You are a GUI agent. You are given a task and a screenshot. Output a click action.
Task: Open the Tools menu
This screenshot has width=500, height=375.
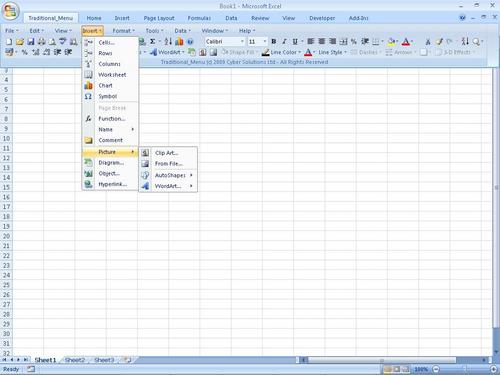pos(154,31)
